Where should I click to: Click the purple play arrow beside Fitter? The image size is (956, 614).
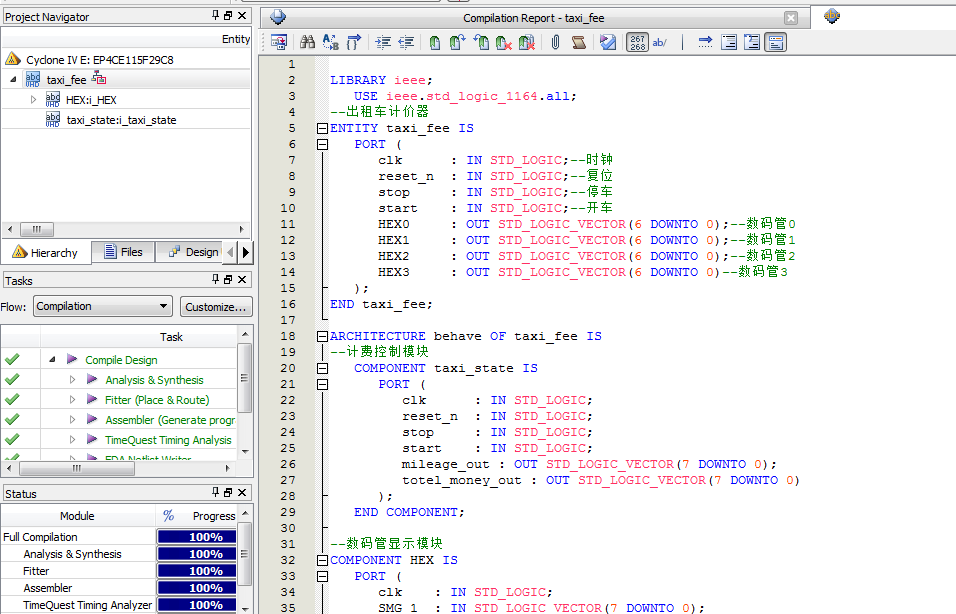pos(92,400)
